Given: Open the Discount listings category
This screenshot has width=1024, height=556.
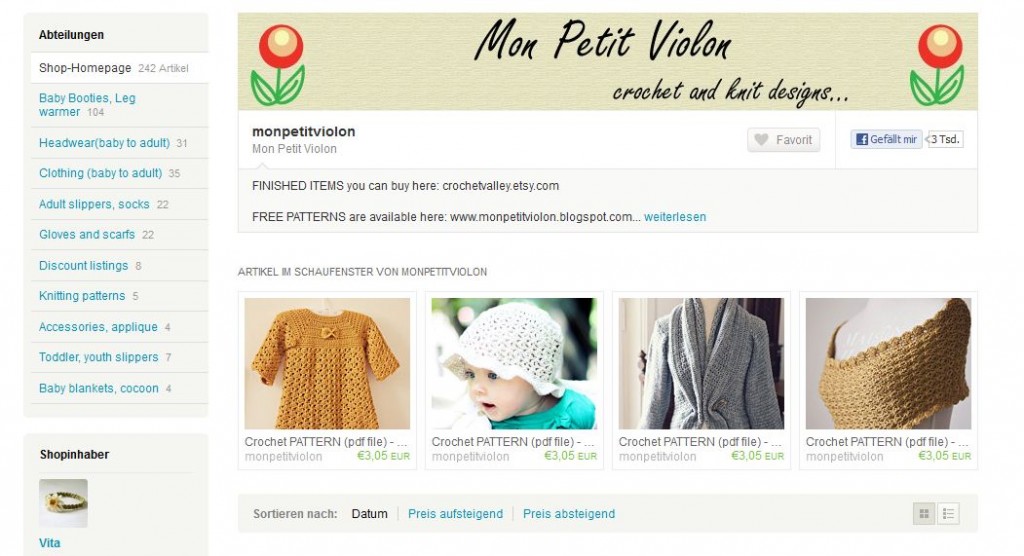Looking at the screenshot, I should pos(83,266).
